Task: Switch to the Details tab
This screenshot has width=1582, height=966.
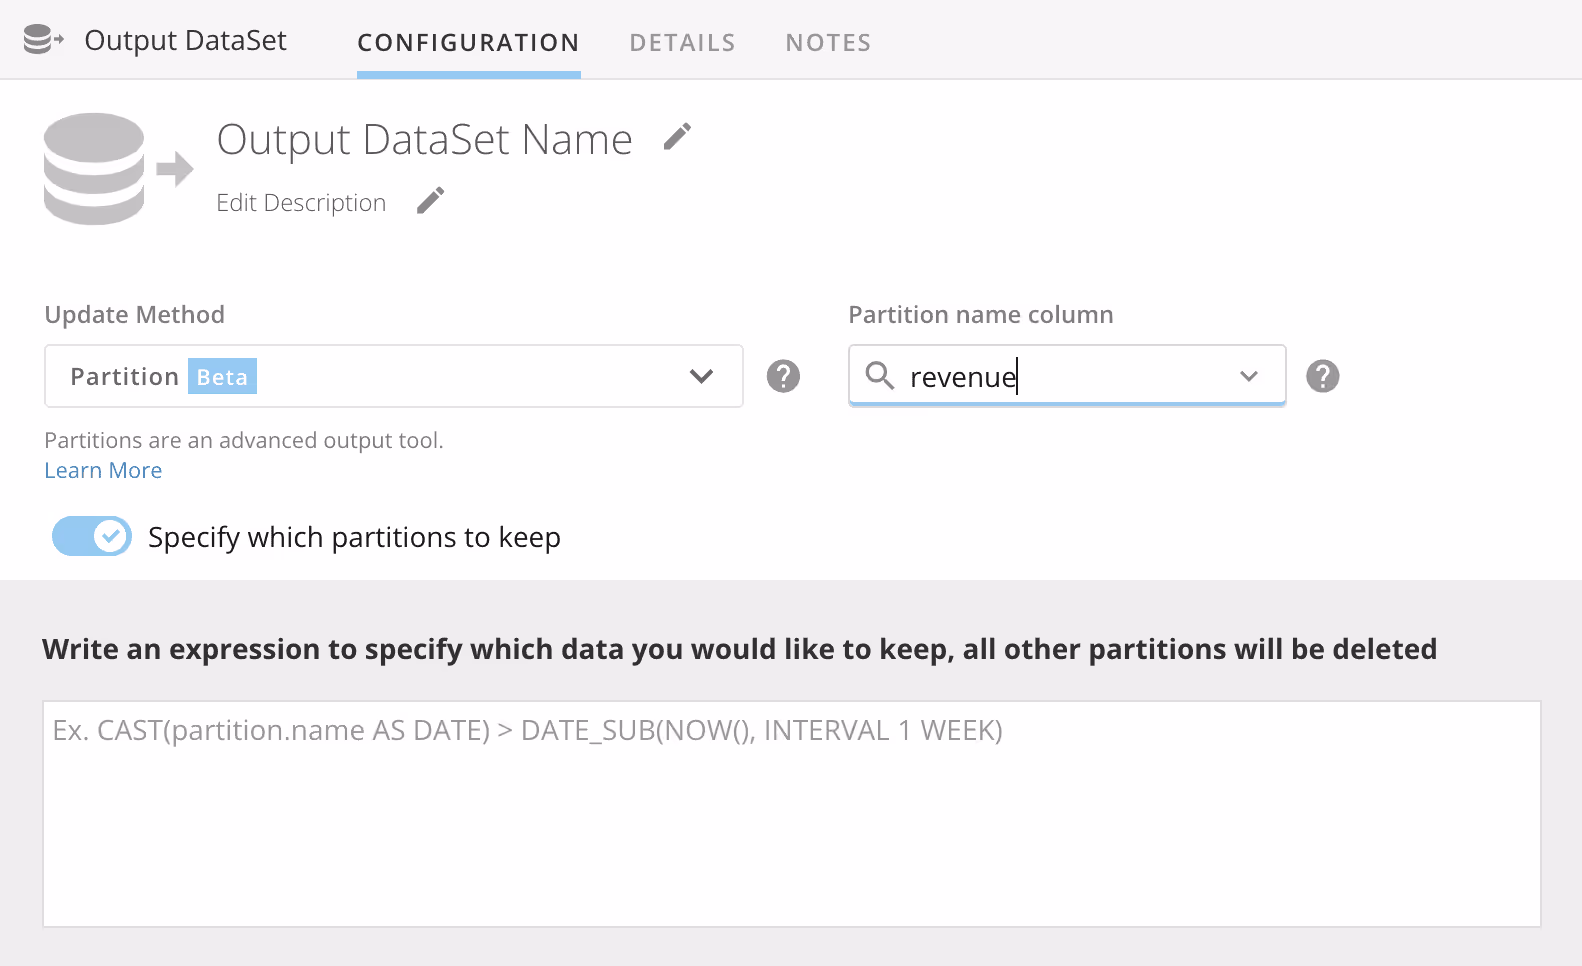Action: click(x=682, y=42)
